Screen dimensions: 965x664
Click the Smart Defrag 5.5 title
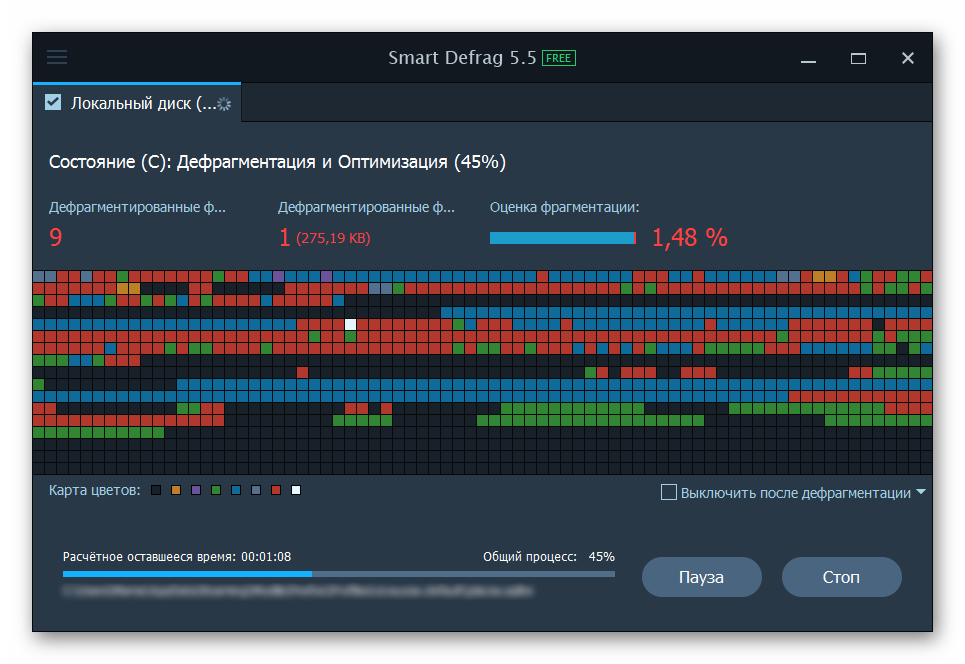click(462, 58)
